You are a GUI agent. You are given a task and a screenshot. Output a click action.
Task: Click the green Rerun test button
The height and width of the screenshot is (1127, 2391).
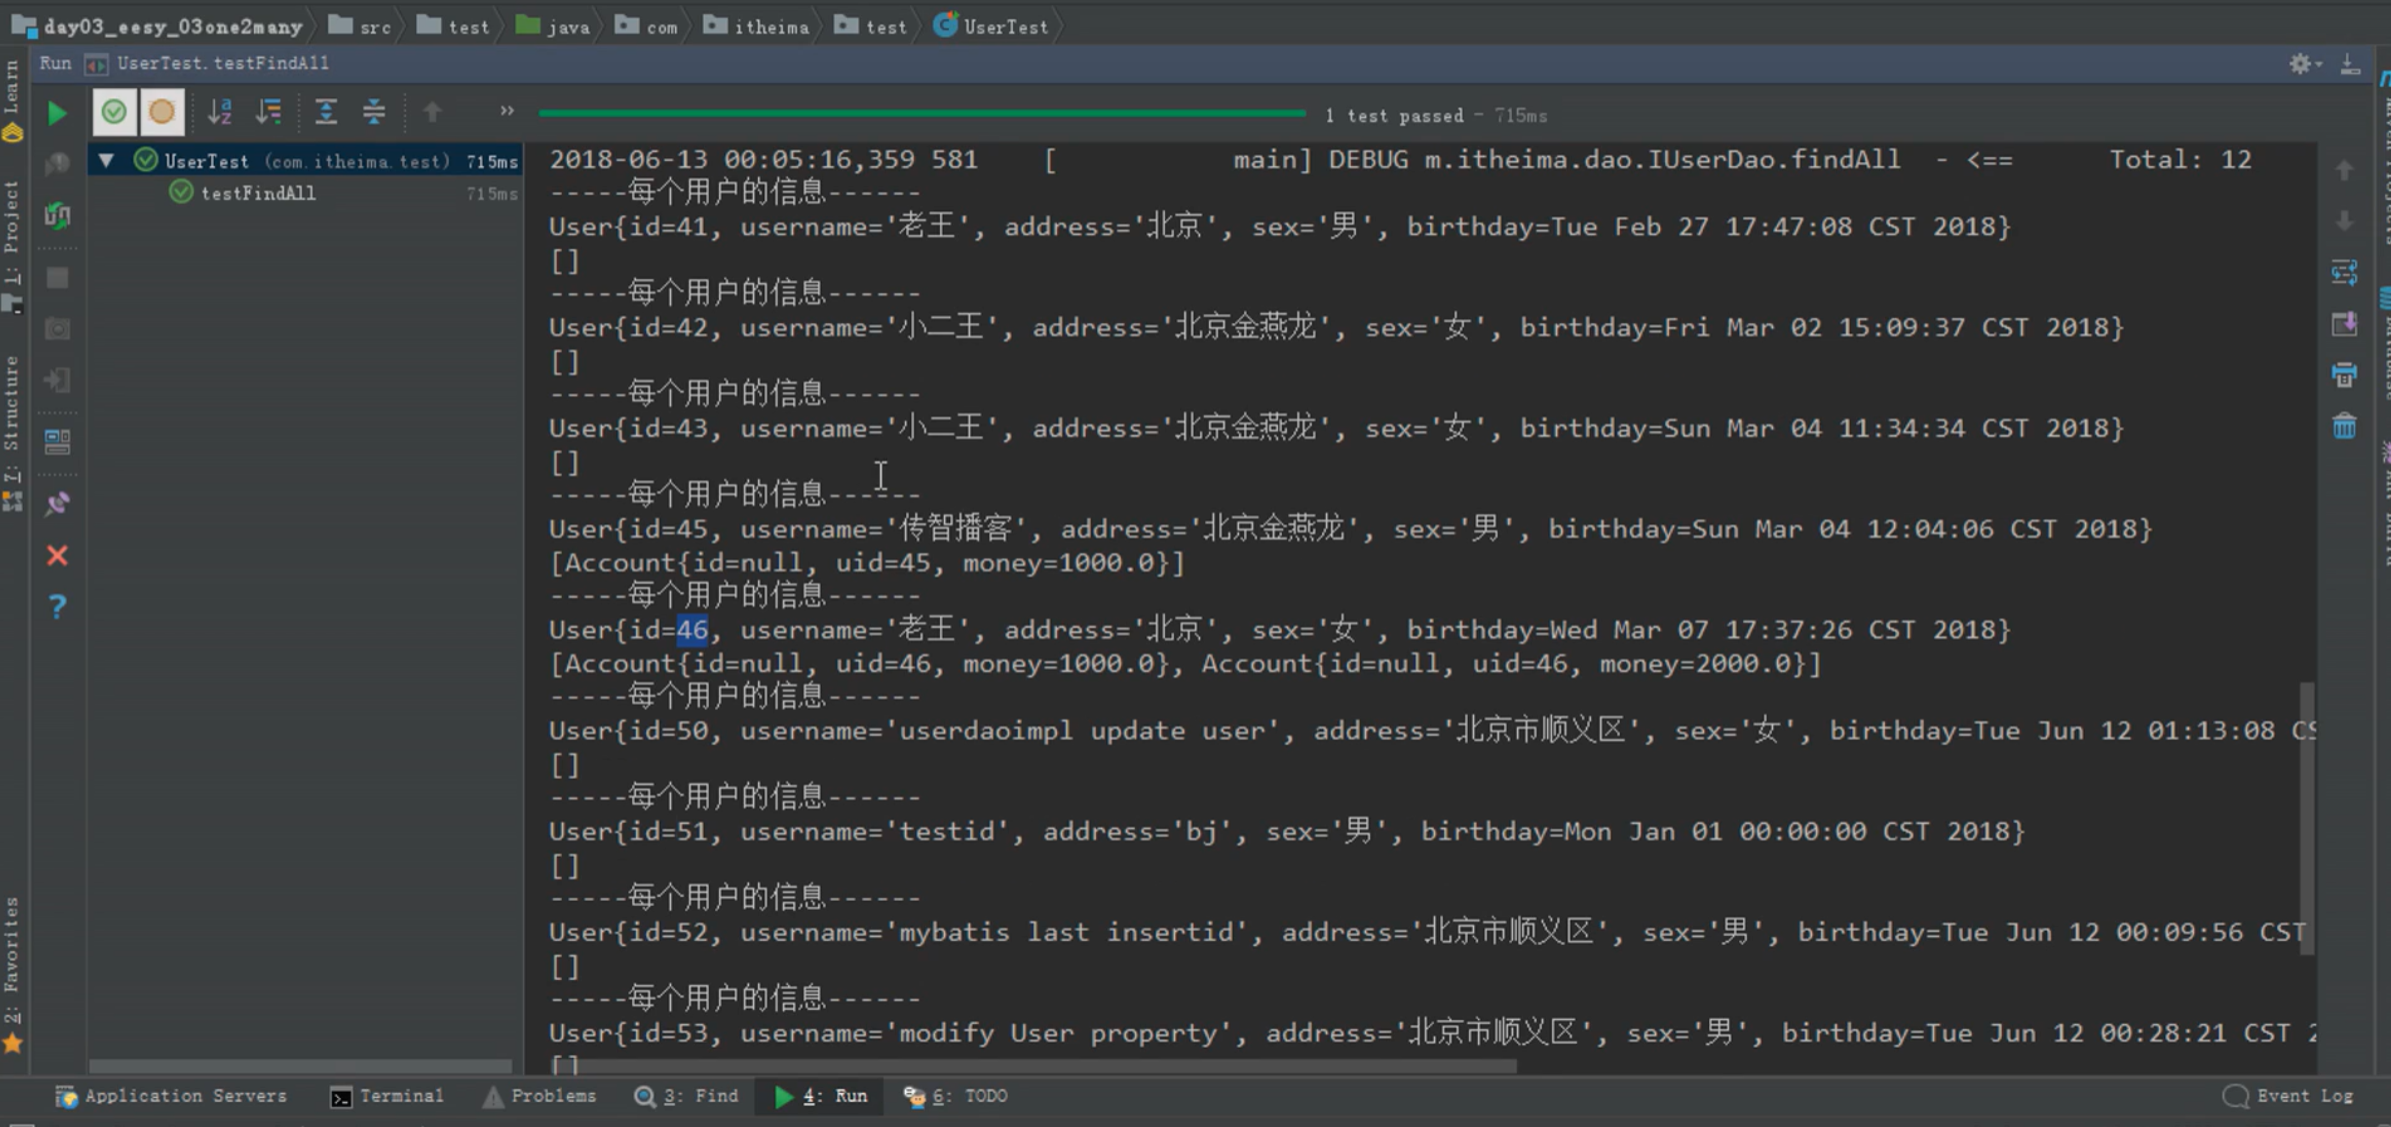57,113
